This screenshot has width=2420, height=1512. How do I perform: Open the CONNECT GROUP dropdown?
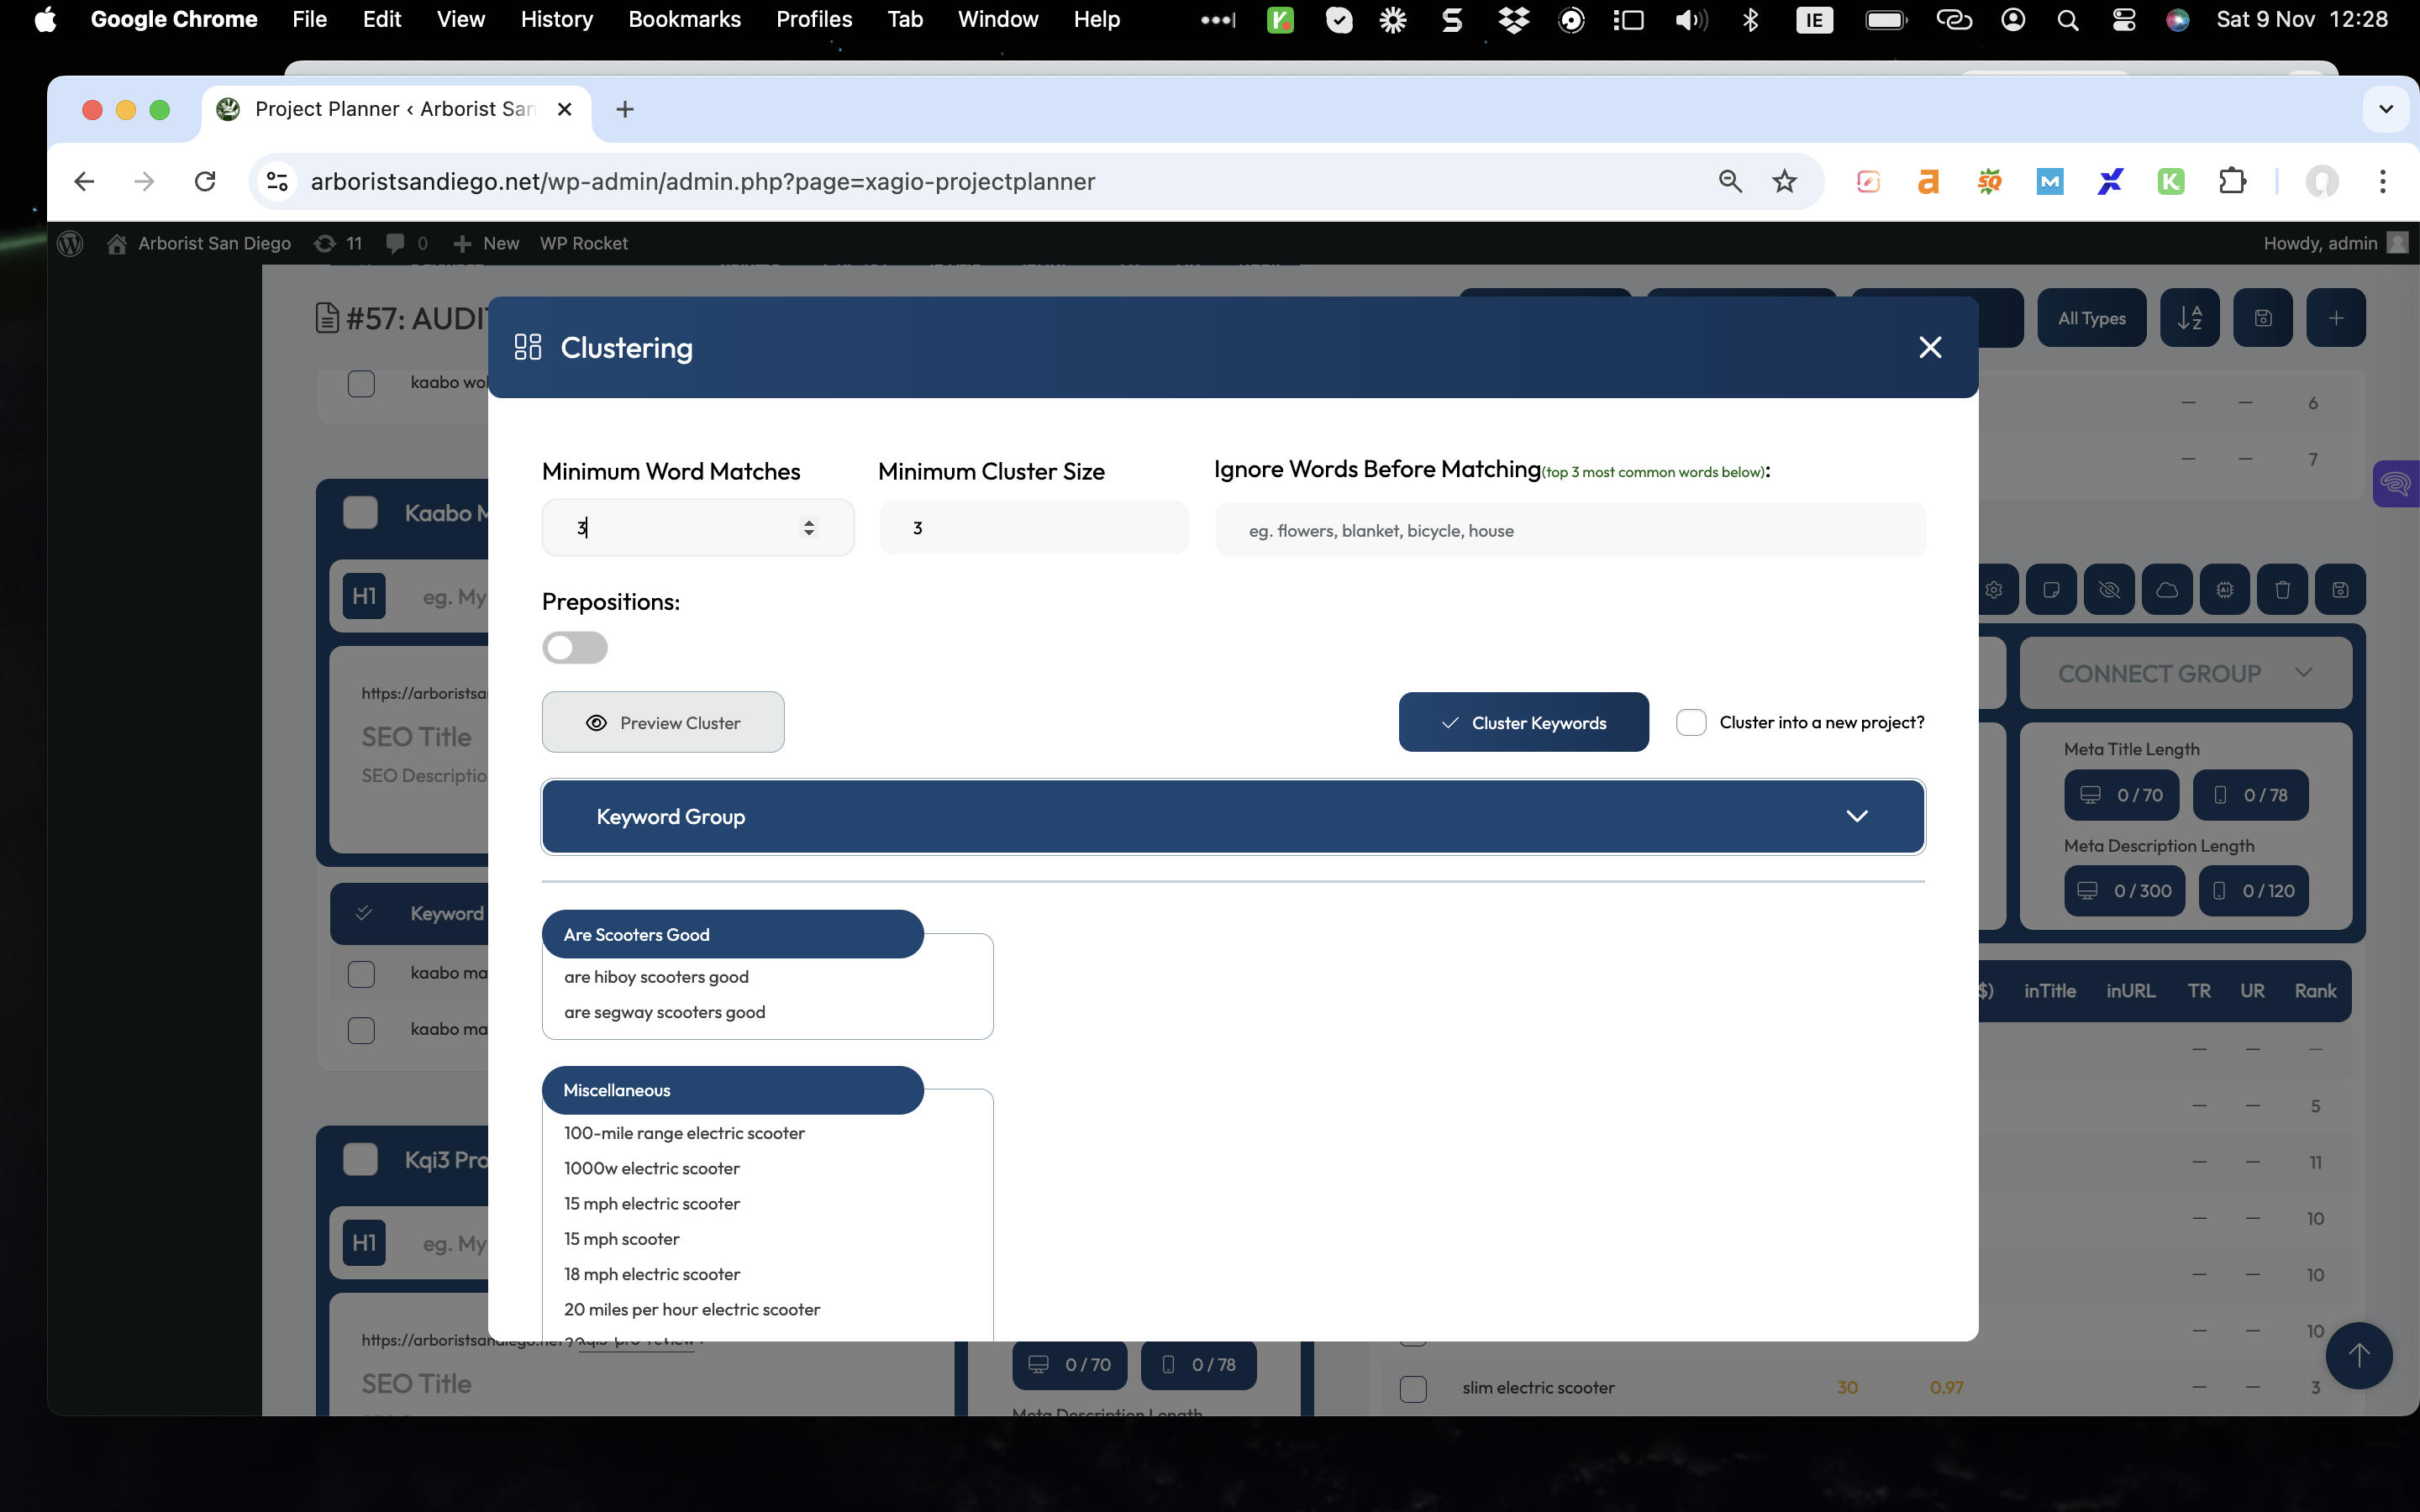coord(2185,673)
